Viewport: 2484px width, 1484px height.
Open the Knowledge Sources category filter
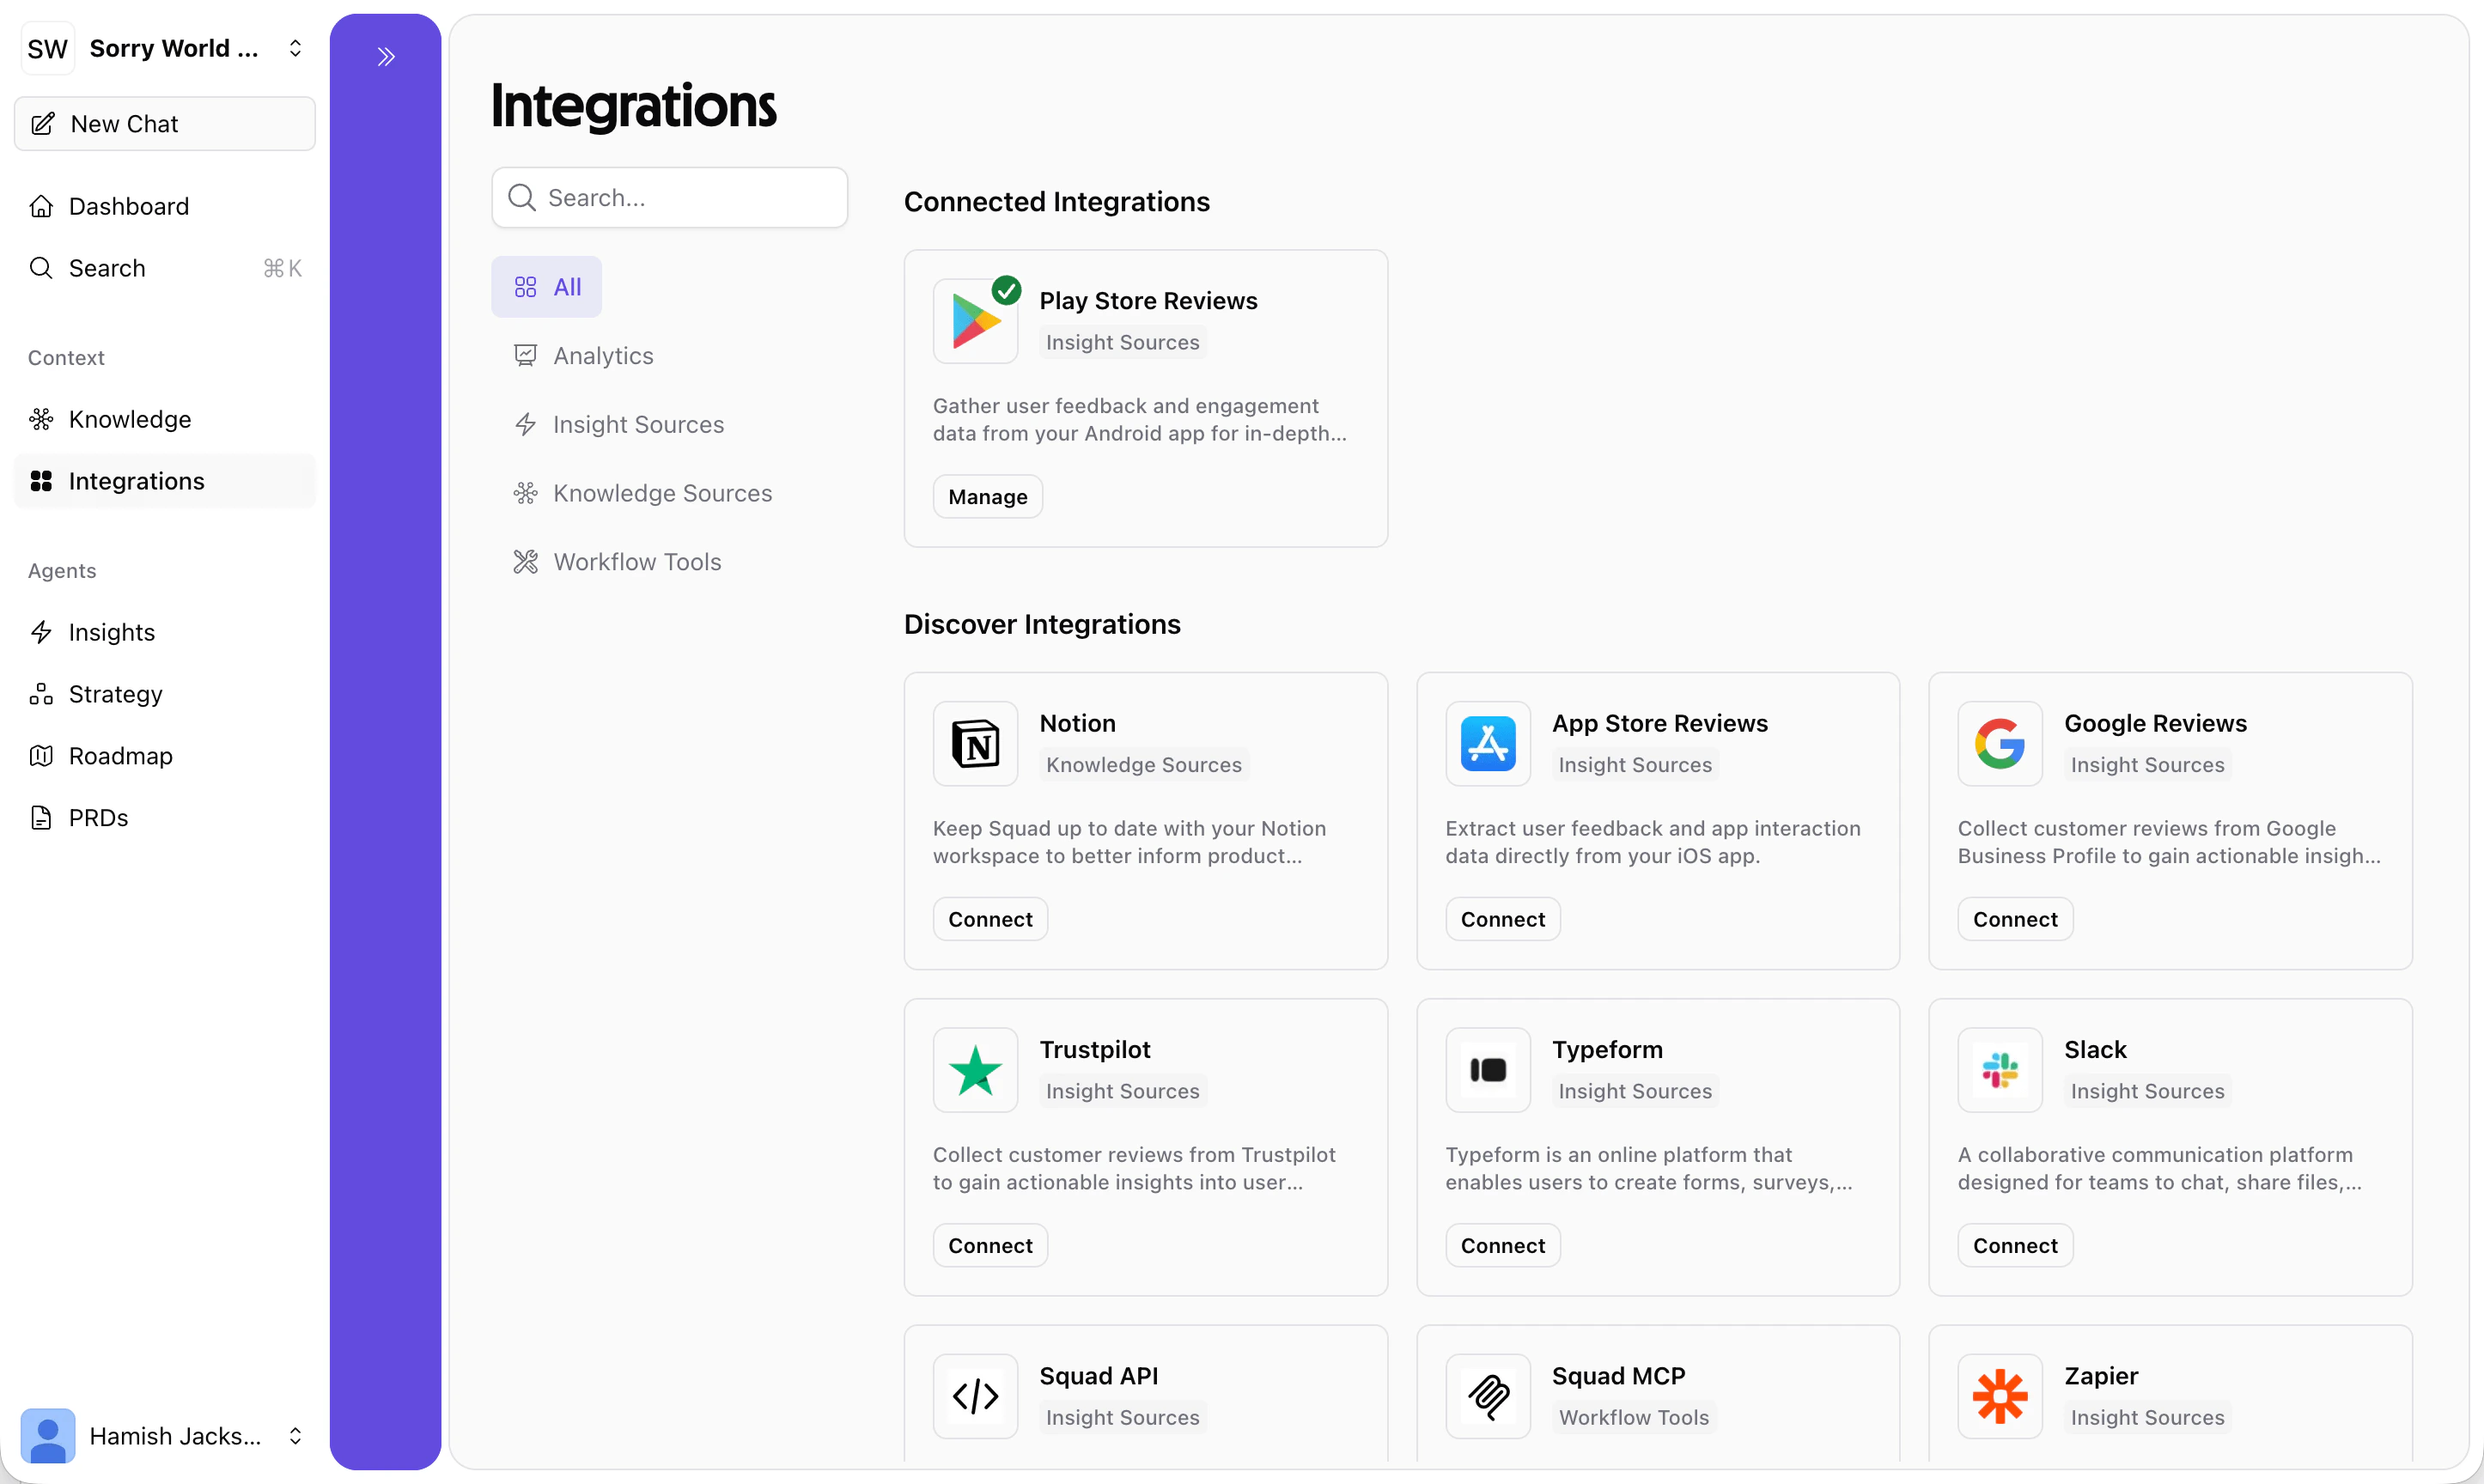click(x=663, y=492)
